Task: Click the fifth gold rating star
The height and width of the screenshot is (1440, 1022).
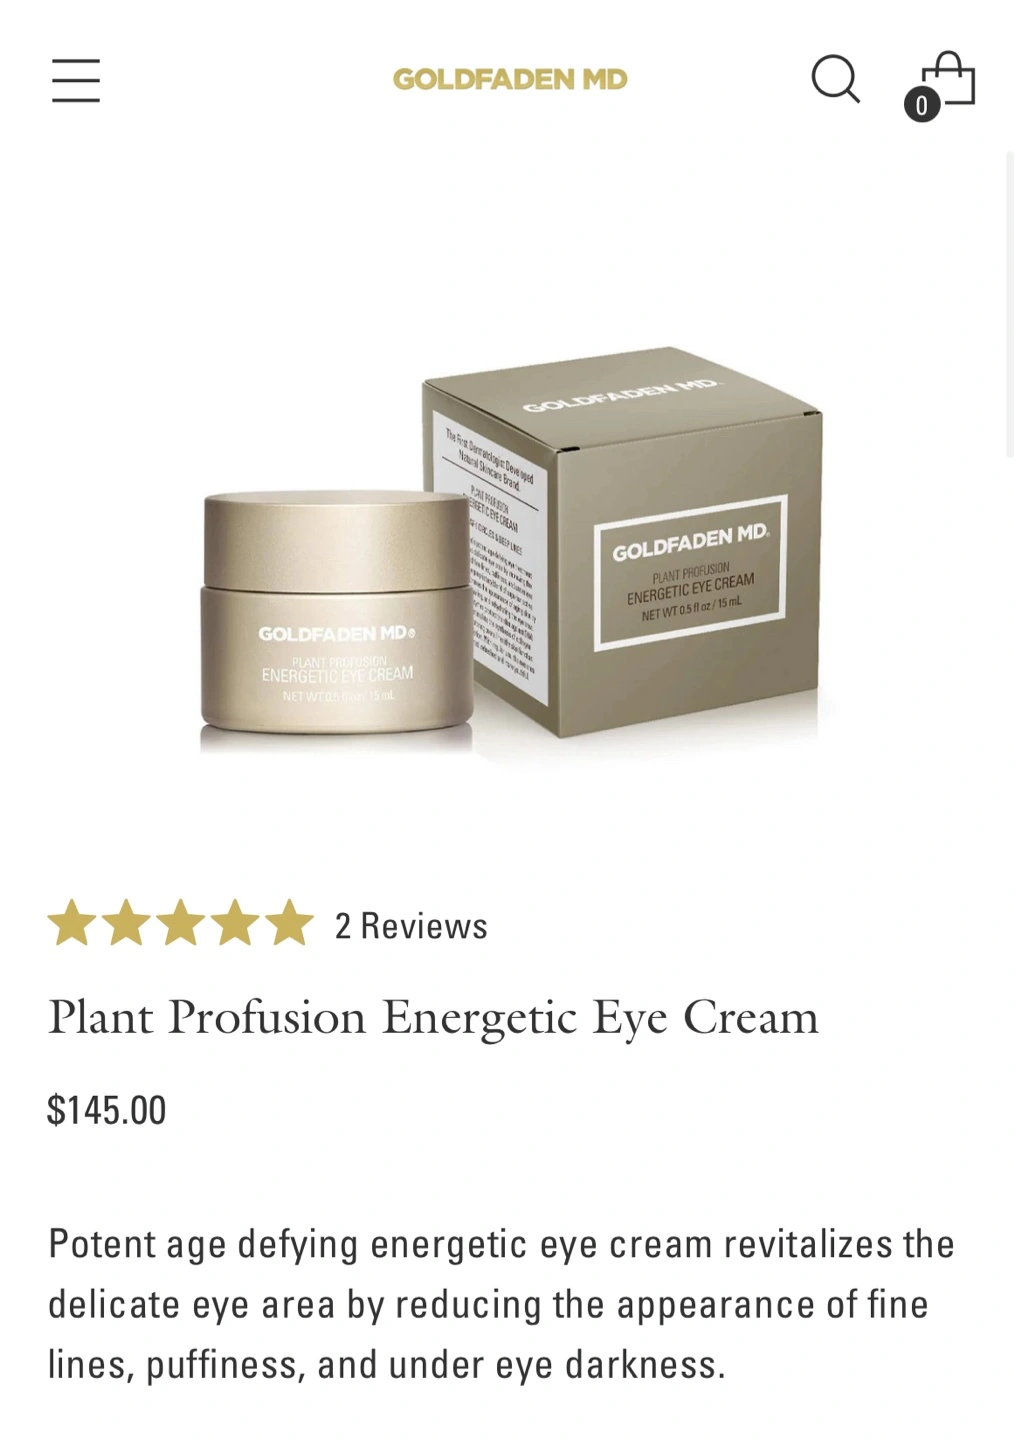Action: 289,923
